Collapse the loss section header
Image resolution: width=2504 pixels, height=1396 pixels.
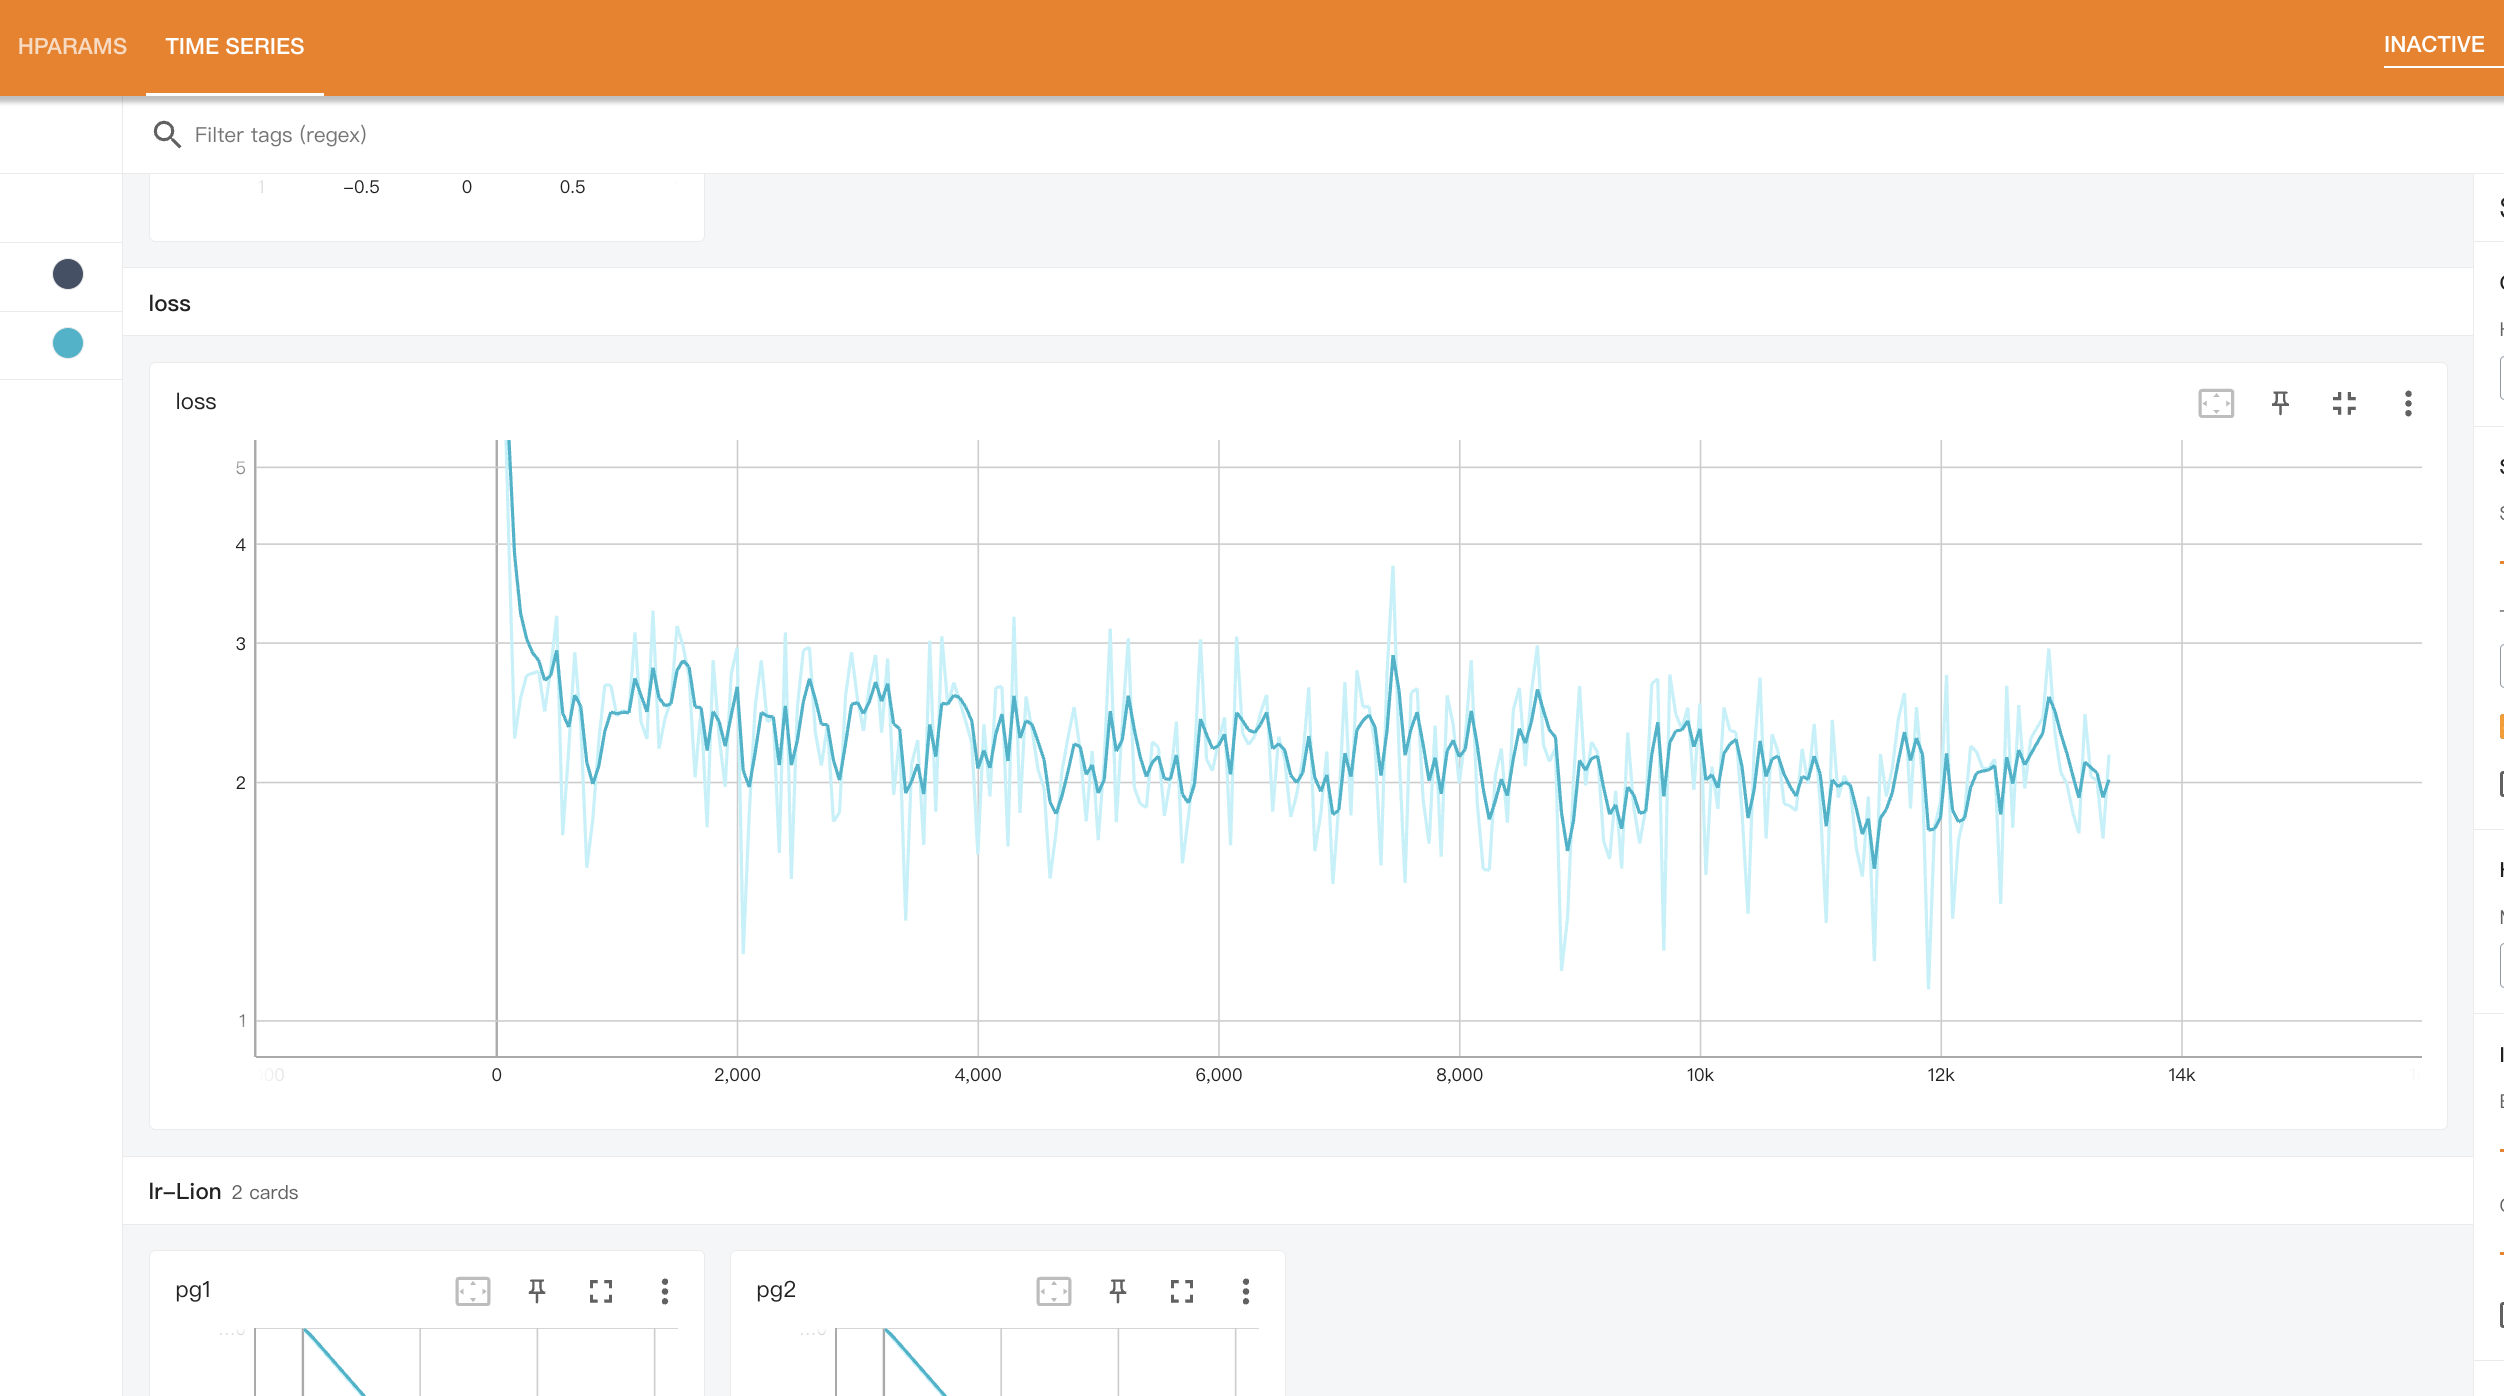coord(169,303)
